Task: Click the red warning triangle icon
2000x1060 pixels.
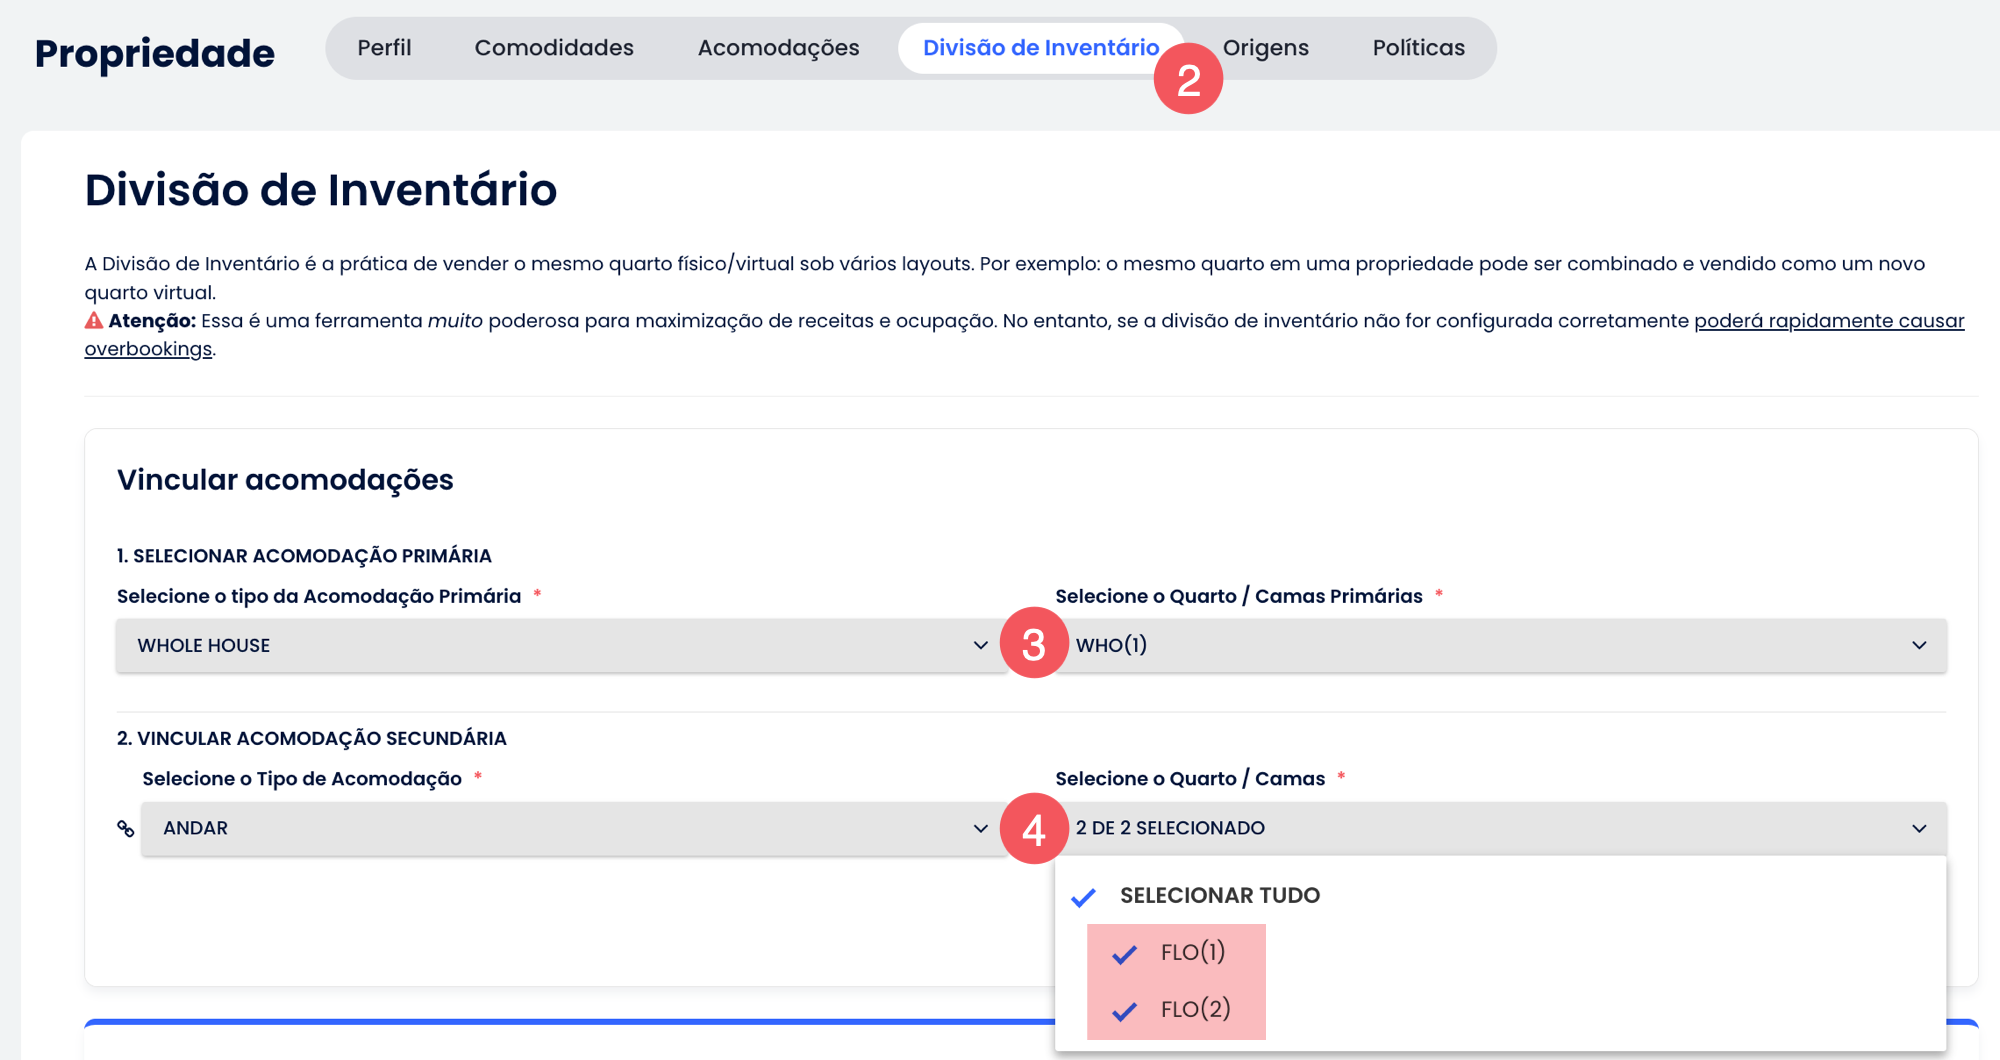Action: (94, 321)
